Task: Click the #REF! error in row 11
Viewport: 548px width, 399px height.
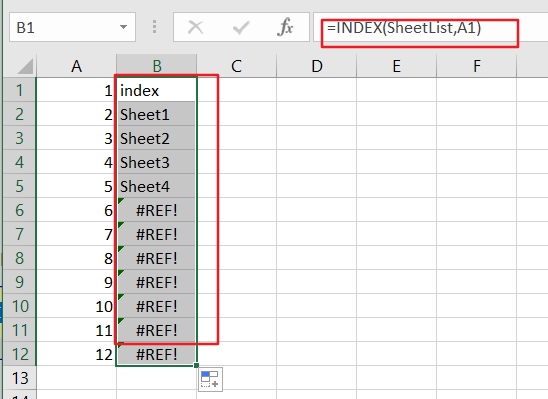Action: pos(156,330)
